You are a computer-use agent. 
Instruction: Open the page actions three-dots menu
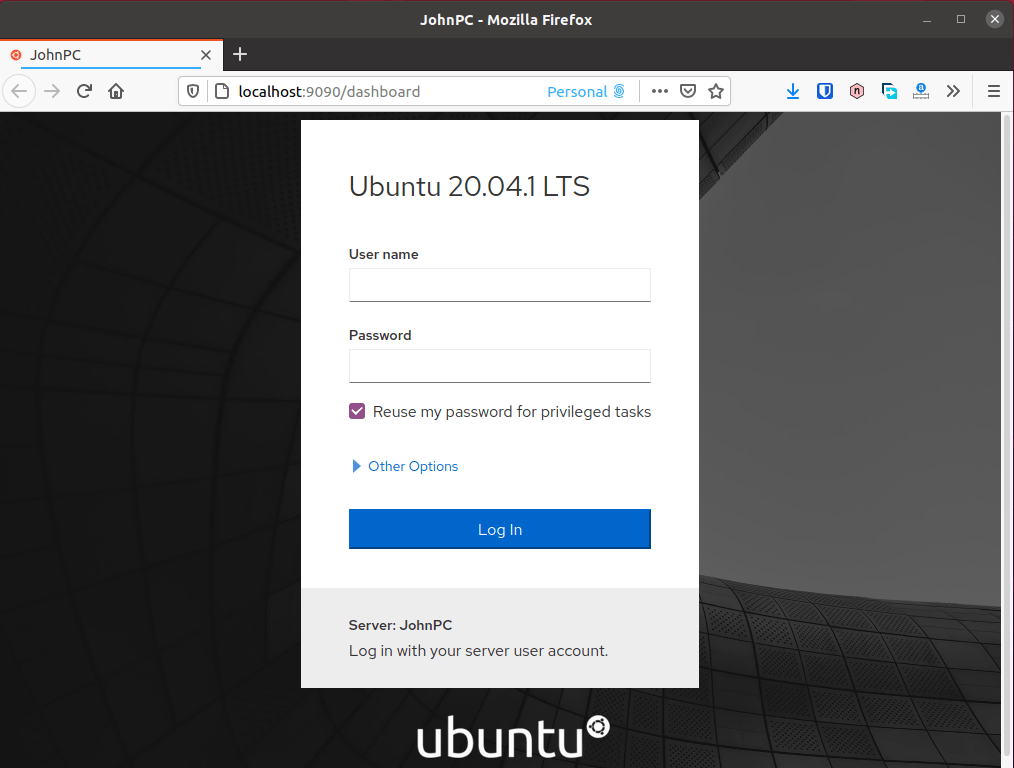click(x=659, y=91)
